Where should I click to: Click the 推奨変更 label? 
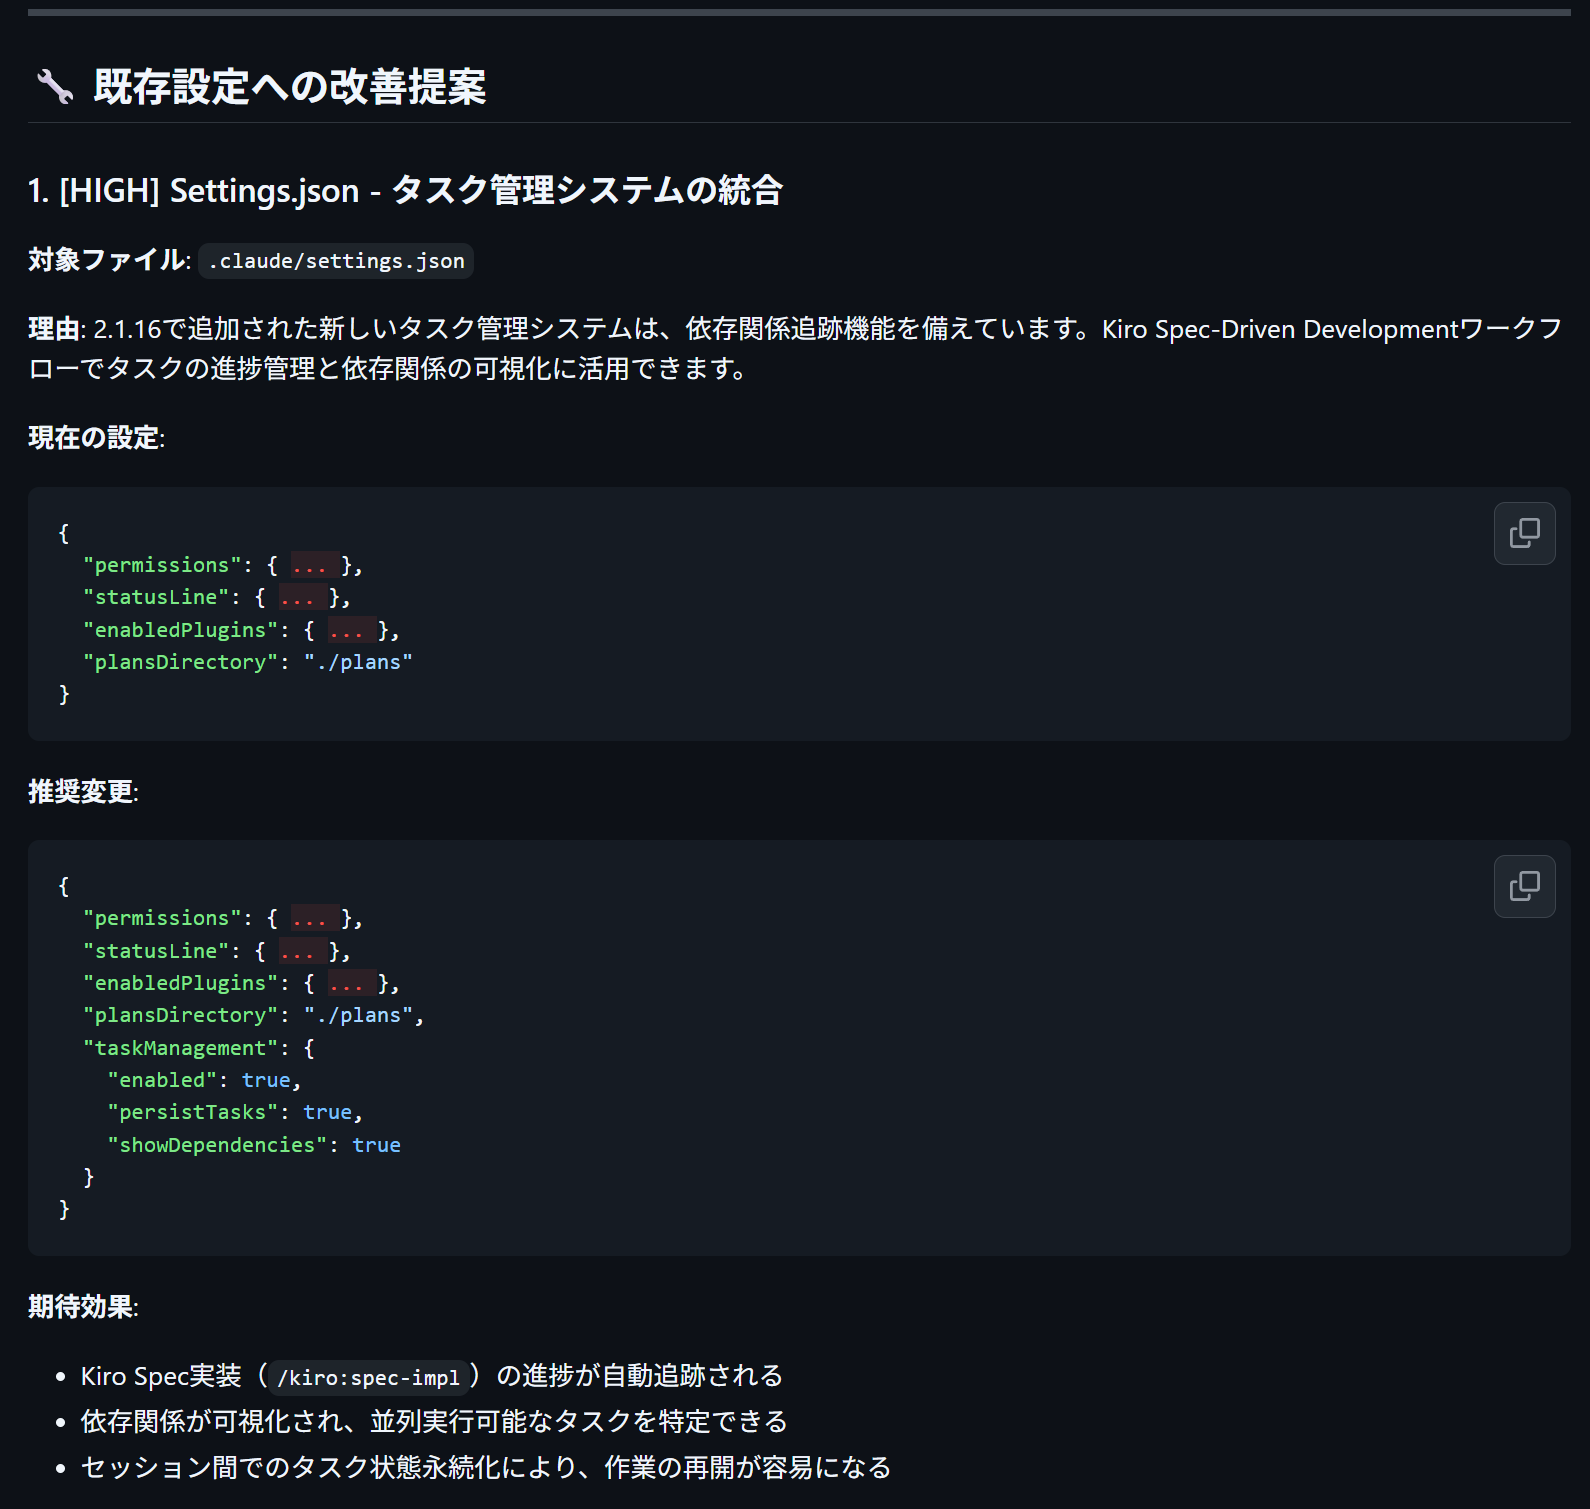pos(81,792)
